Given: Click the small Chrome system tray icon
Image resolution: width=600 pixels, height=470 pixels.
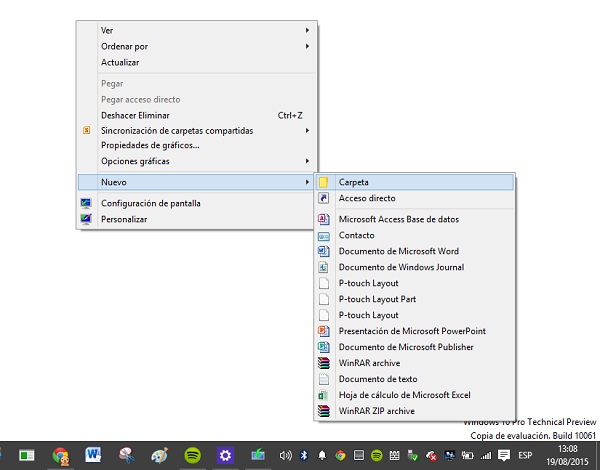Looking at the screenshot, I should click(x=340, y=455).
